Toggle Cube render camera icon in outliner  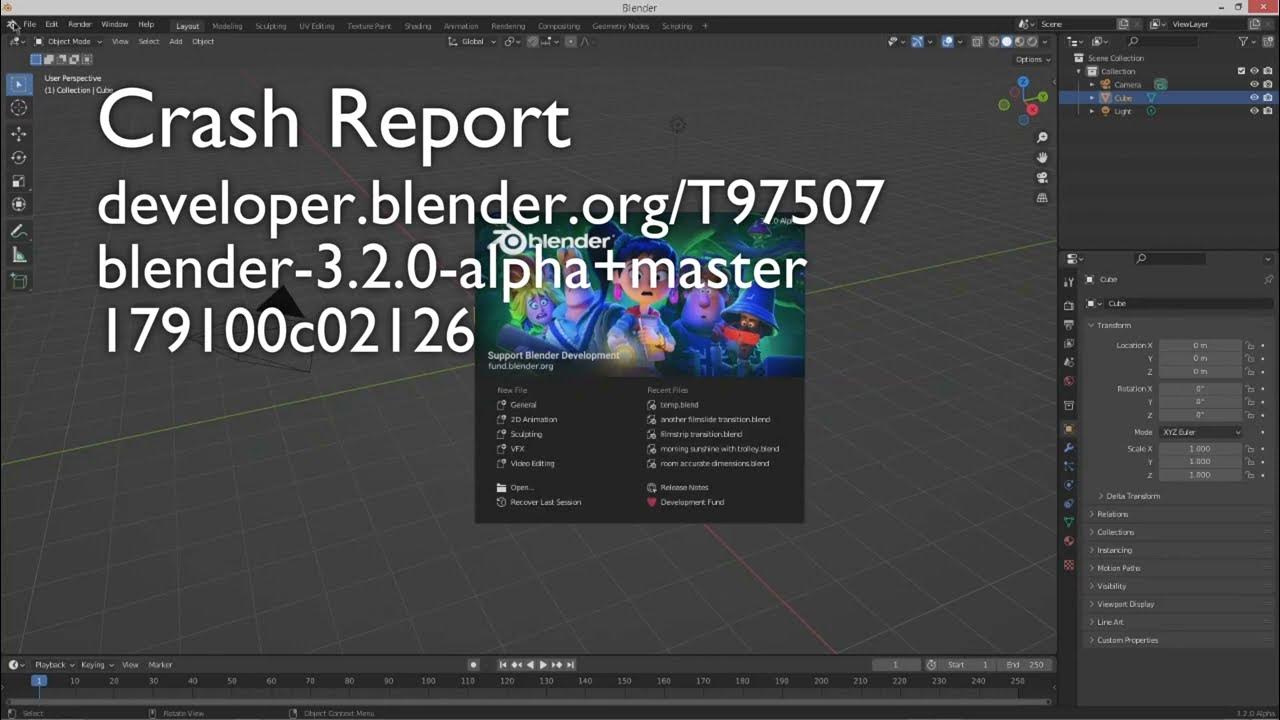click(x=1268, y=98)
